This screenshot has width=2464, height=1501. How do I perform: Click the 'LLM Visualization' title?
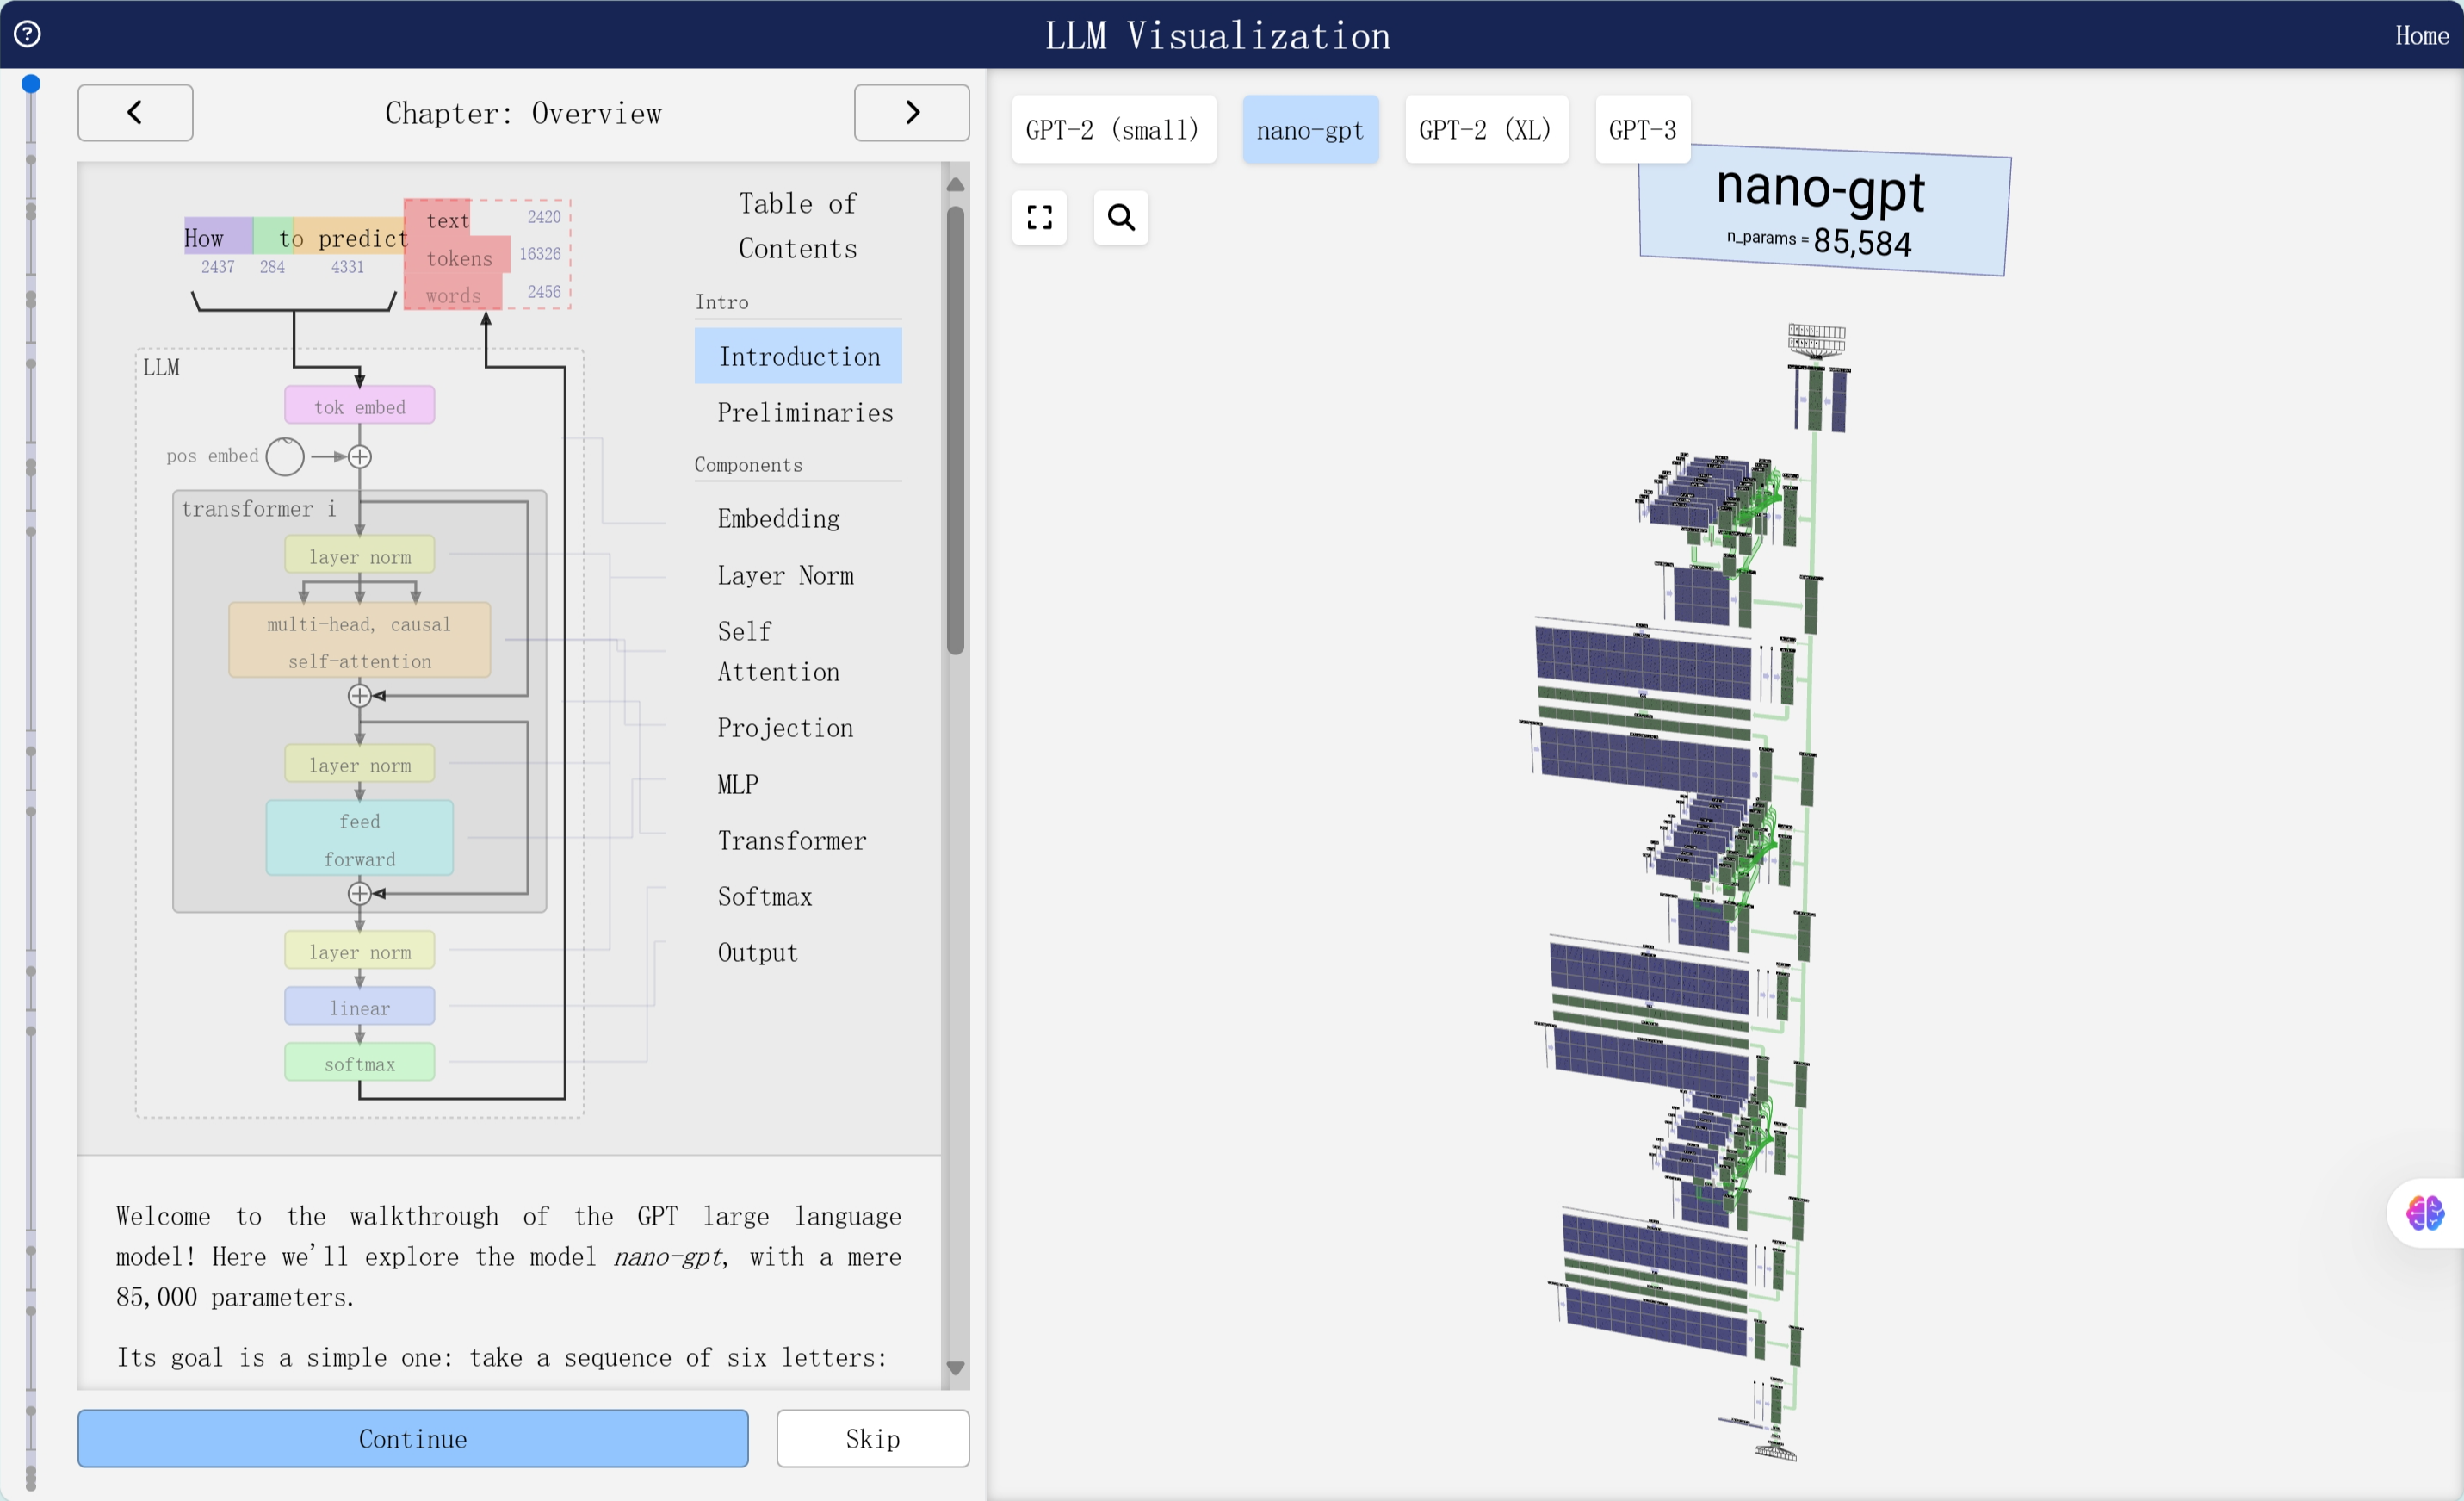(x=1217, y=36)
